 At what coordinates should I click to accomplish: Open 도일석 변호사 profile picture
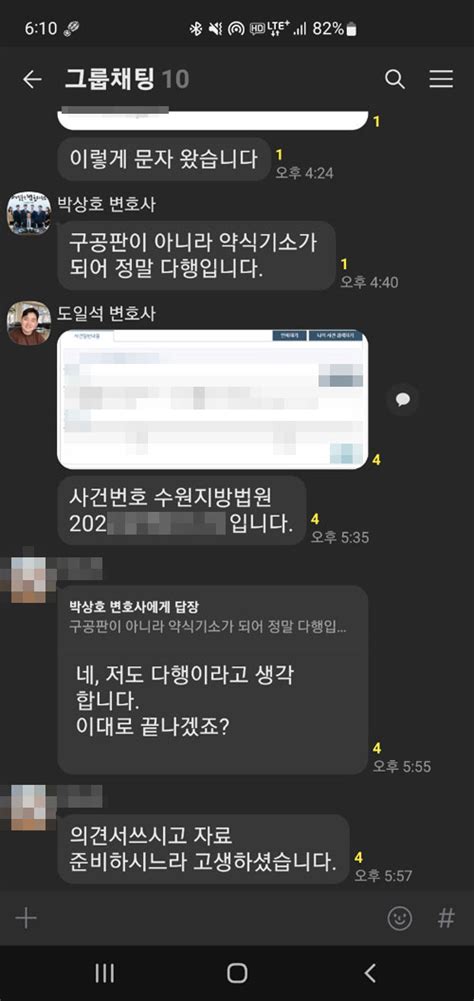pyautogui.click(x=29, y=323)
